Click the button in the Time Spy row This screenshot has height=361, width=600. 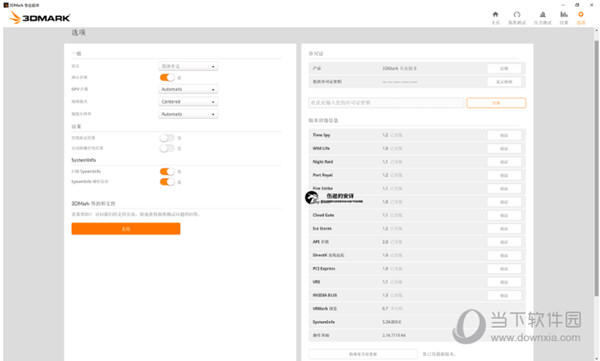pos(504,135)
